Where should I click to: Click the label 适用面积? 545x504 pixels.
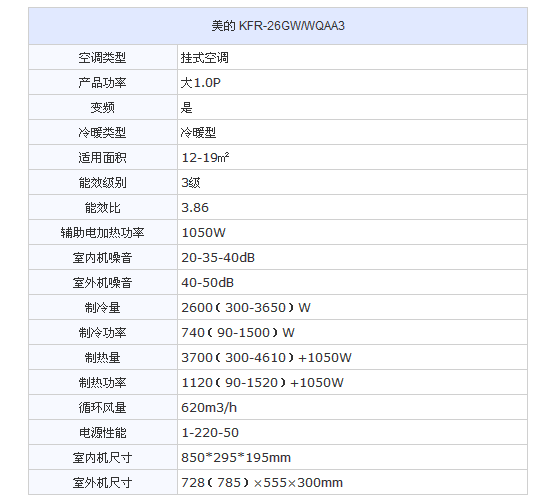pyautogui.click(x=102, y=158)
